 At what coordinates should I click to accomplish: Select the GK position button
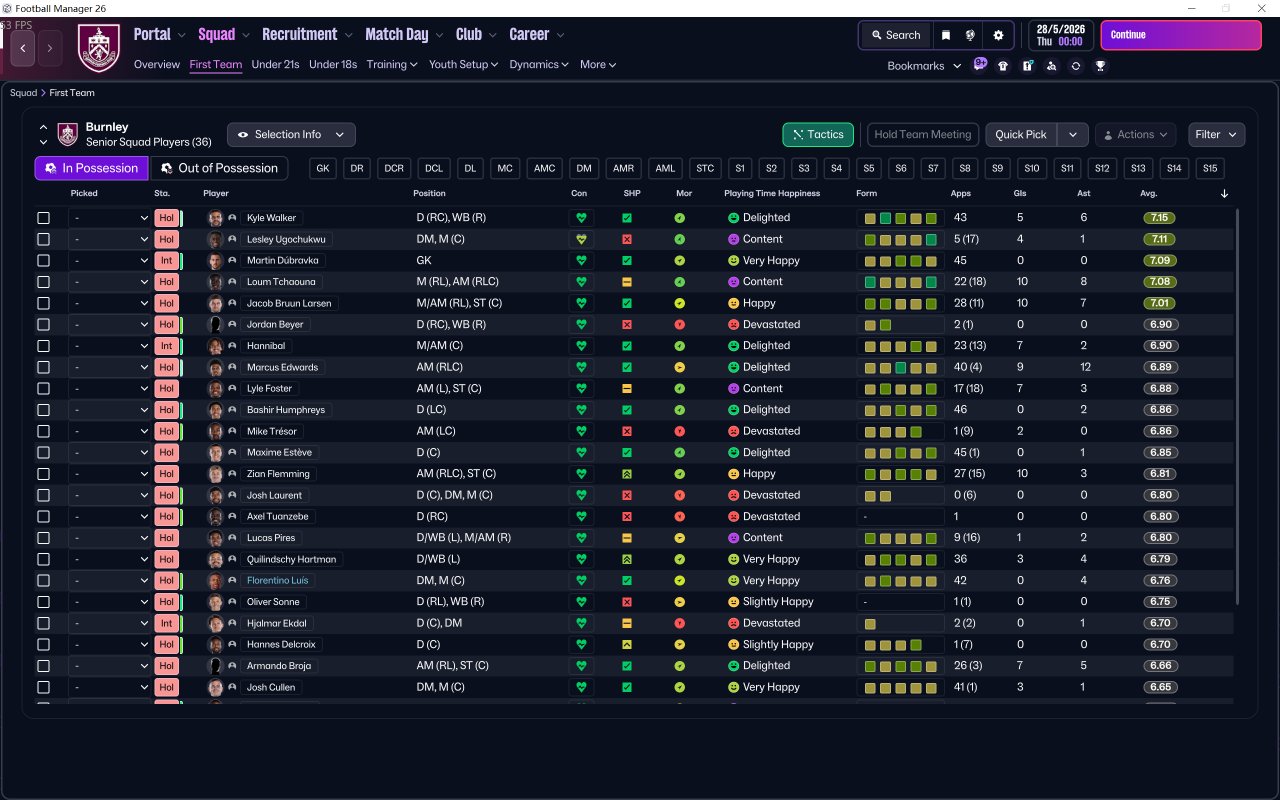[323, 168]
